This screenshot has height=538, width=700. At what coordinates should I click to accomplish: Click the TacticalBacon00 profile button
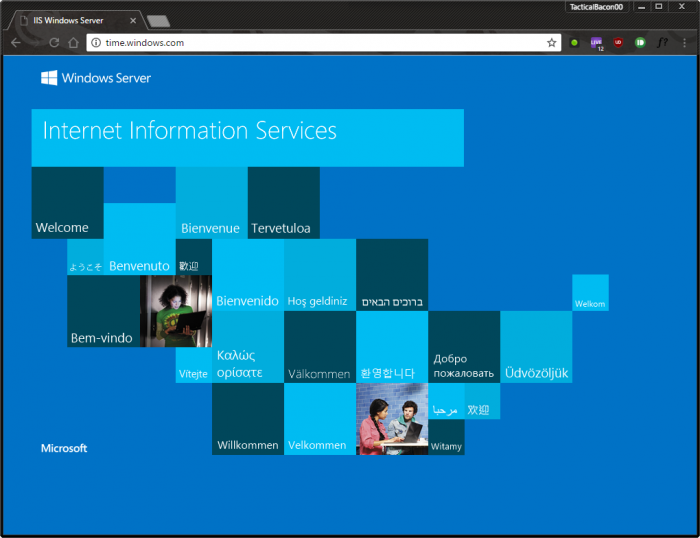click(x=596, y=7)
